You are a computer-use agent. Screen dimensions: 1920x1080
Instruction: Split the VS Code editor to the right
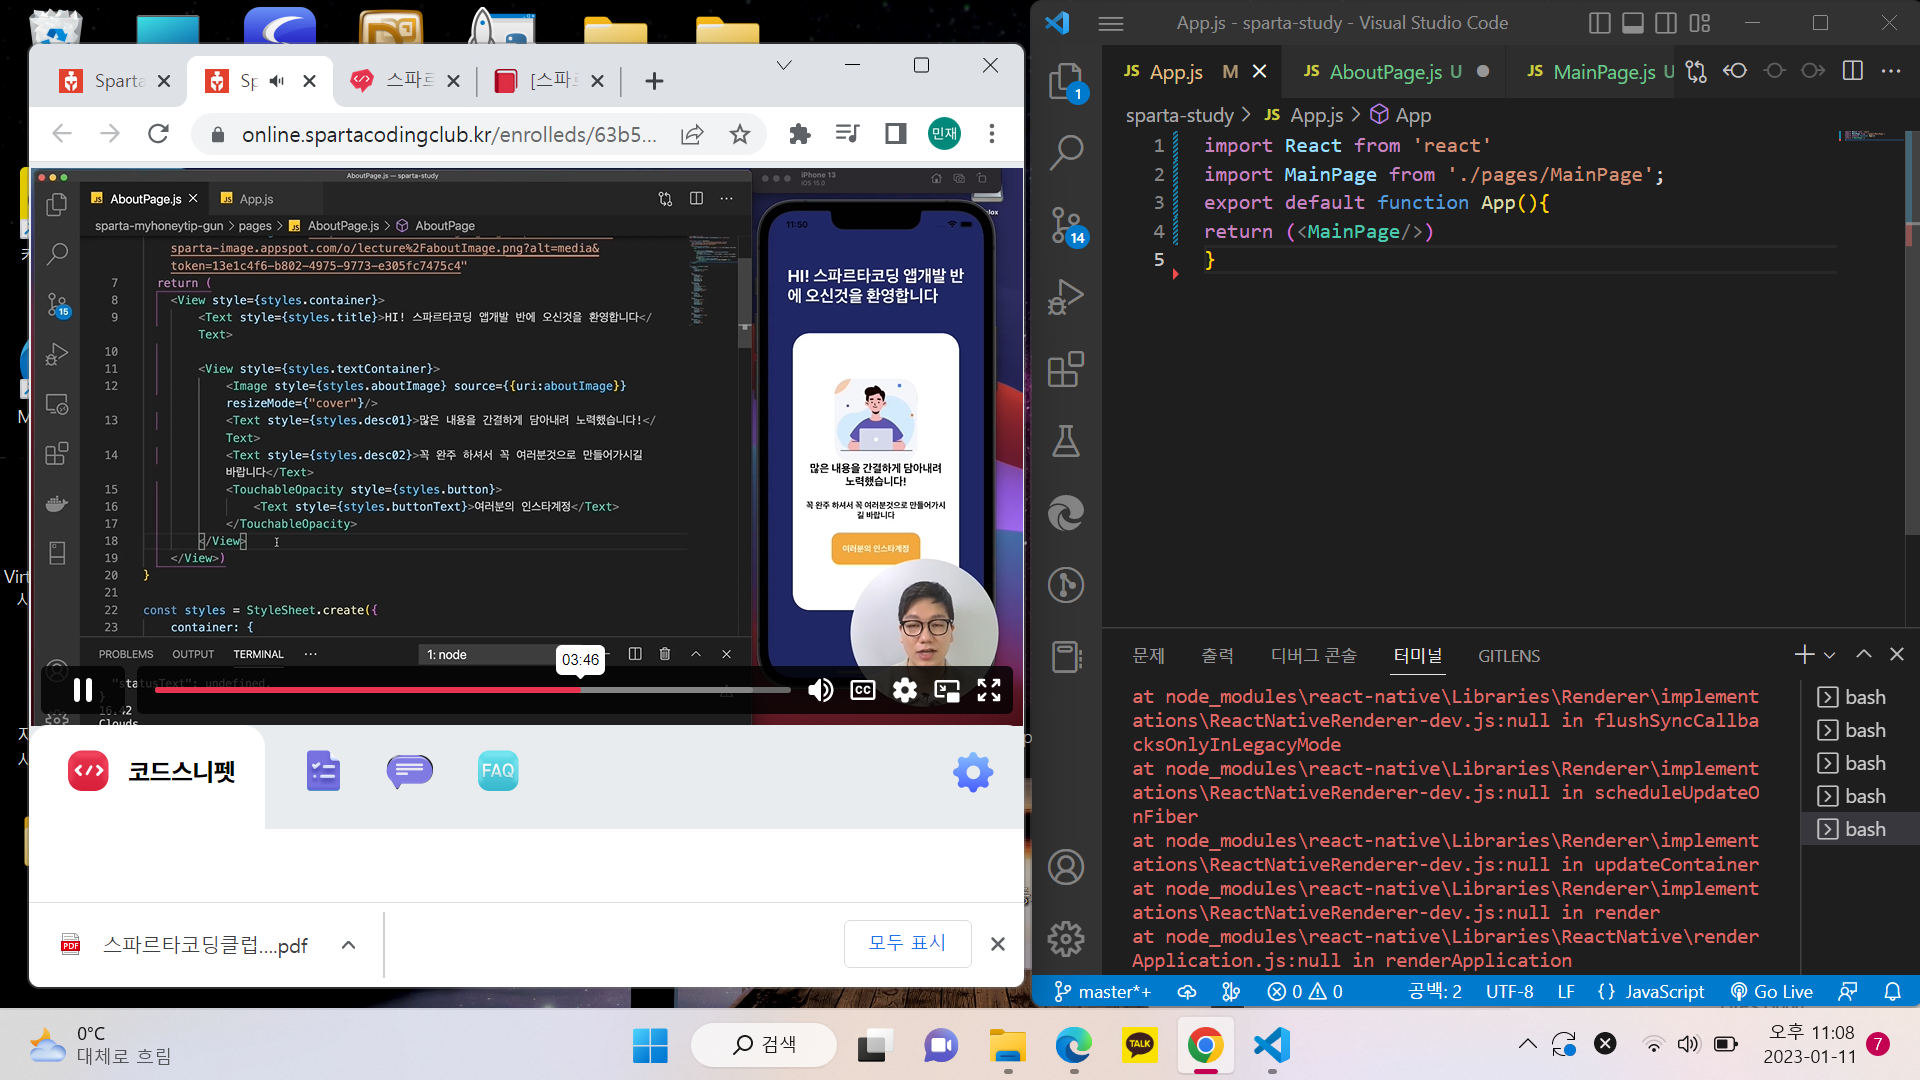[x=1852, y=71]
